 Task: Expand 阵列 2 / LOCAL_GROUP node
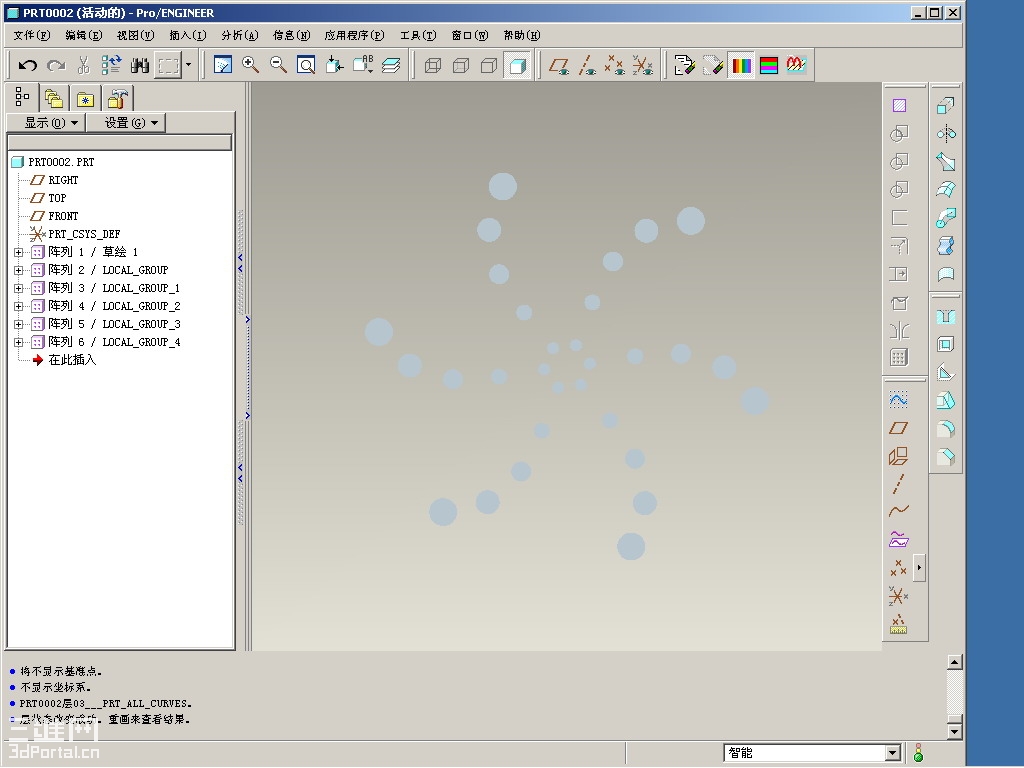tap(18, 270)
